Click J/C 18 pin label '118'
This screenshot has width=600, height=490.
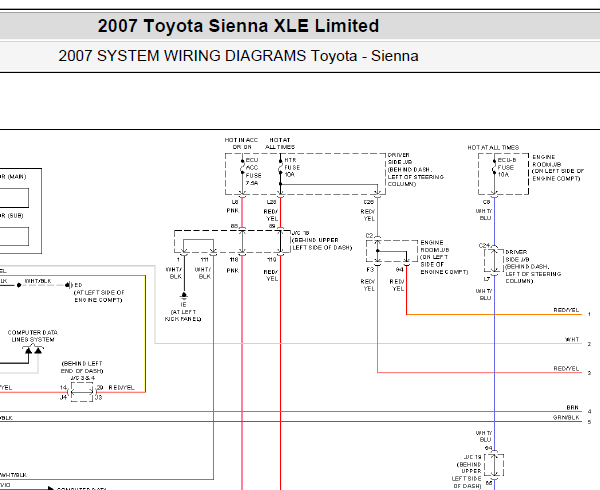click(x=233, y=260)
